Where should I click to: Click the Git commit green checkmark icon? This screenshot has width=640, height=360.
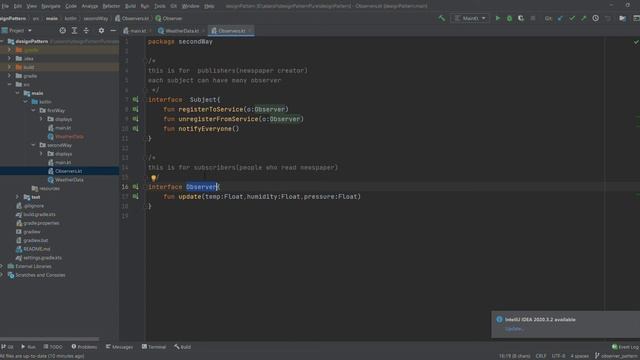coord(572,18)
